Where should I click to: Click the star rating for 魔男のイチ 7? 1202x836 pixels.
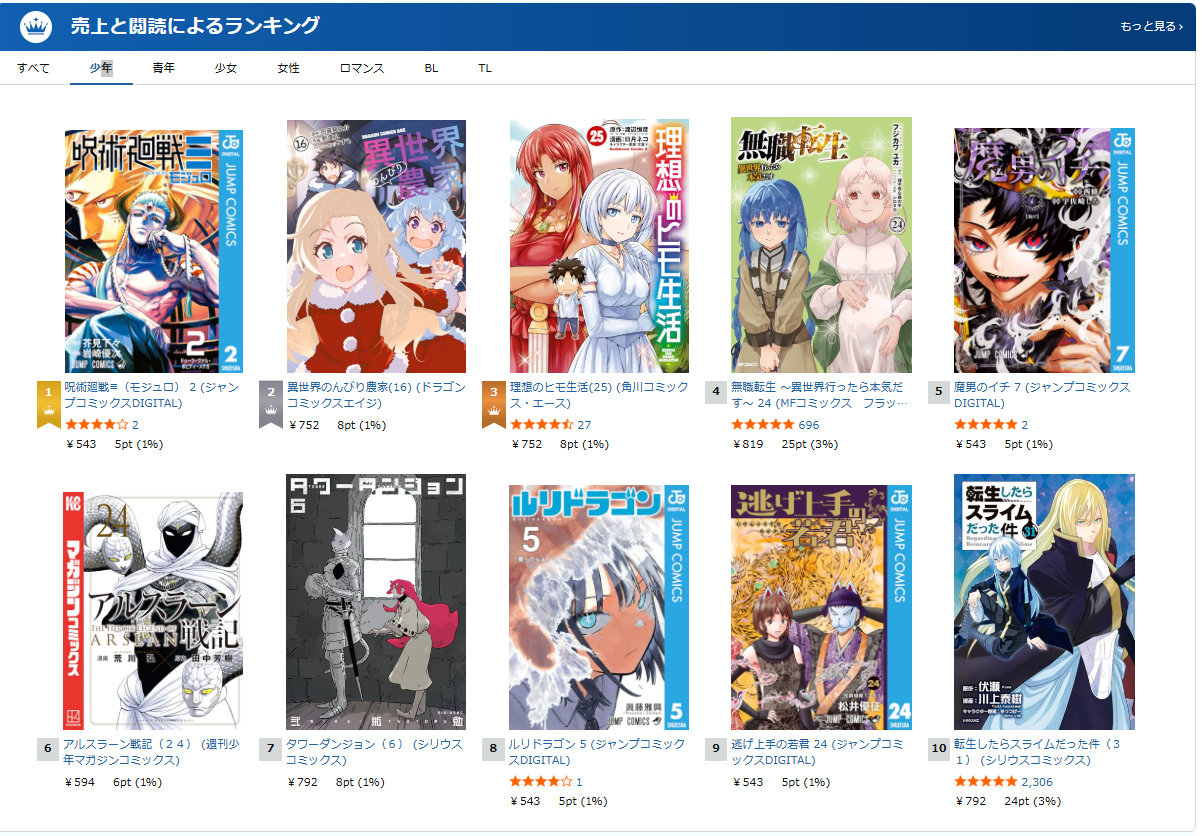click(986, 425)
